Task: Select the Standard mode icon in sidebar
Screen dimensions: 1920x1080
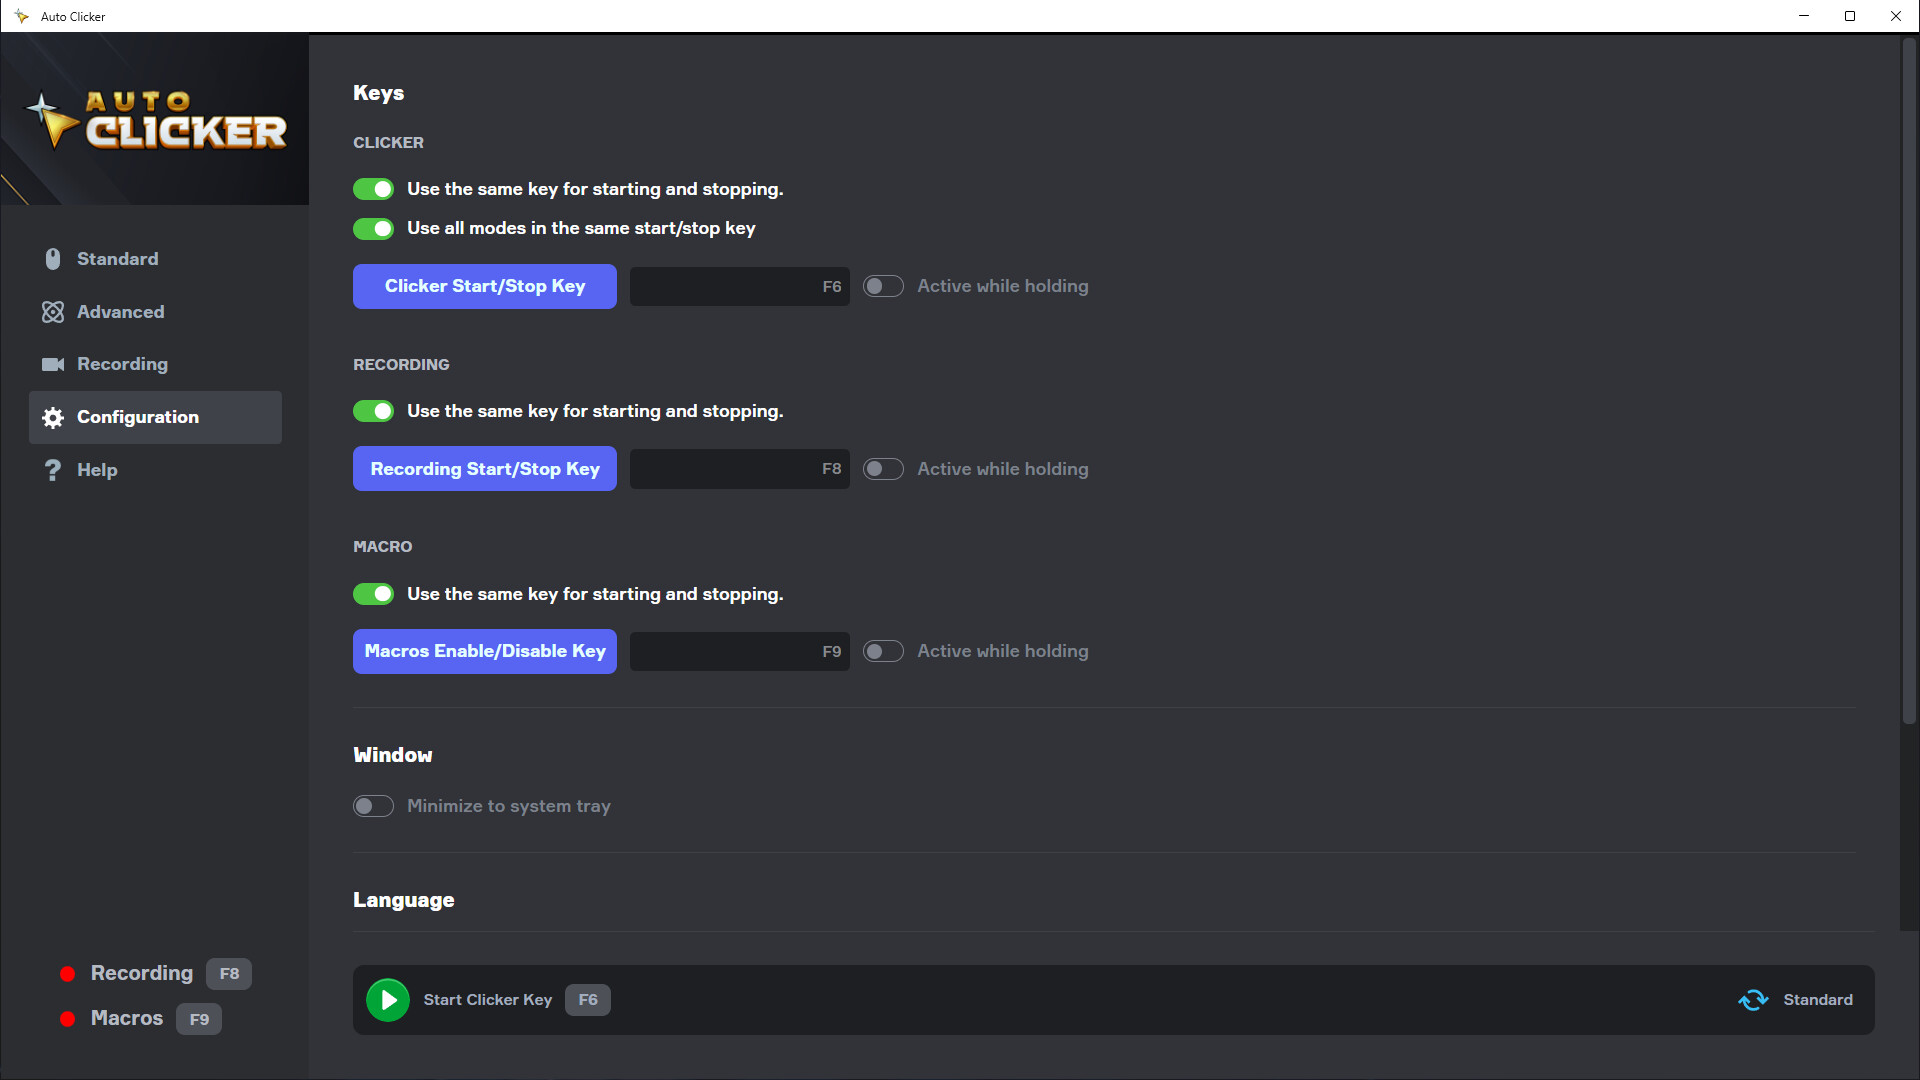Action: 53,259
